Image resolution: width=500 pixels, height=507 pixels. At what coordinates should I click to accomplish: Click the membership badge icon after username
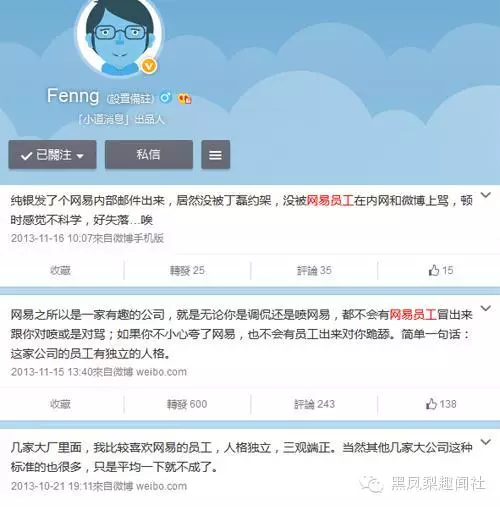(x=184, y=98)
